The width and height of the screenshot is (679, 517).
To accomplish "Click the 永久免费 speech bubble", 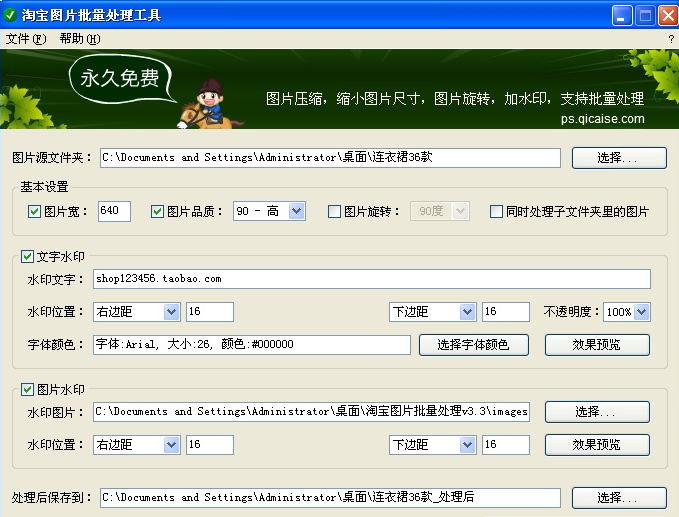I will coord(120,80).
